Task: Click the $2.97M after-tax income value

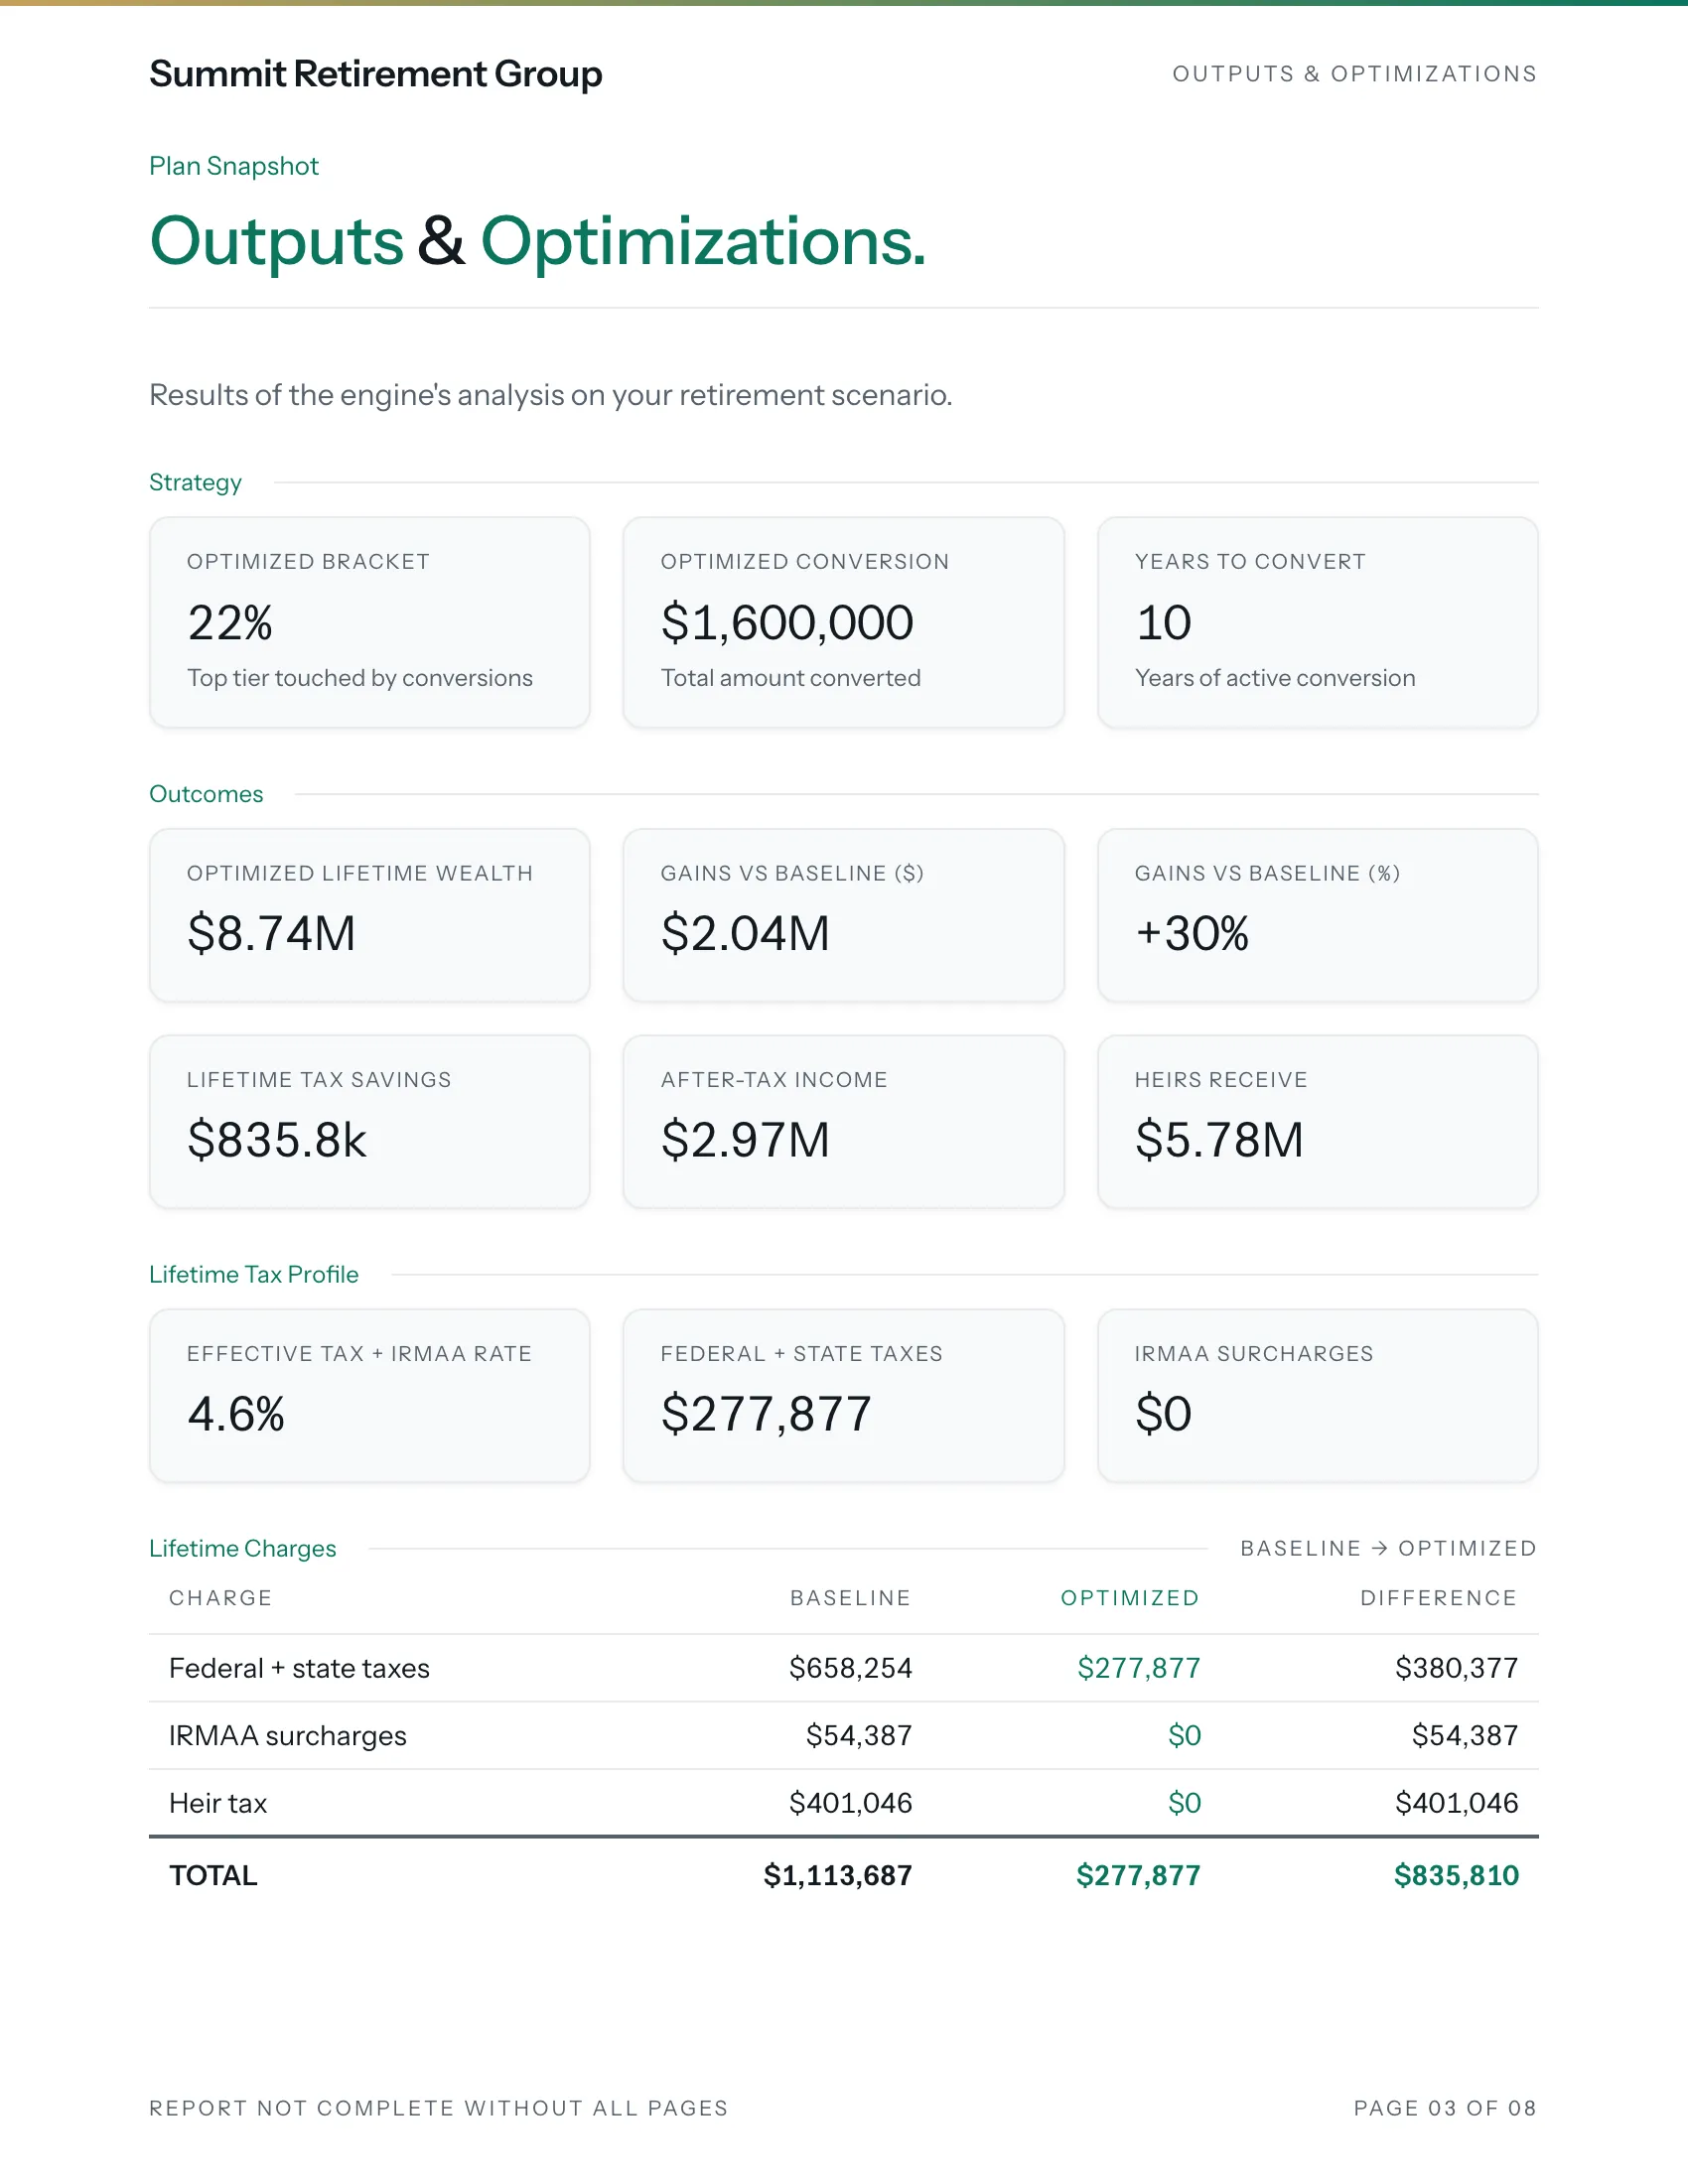Action: click(x=745, y=1140)
